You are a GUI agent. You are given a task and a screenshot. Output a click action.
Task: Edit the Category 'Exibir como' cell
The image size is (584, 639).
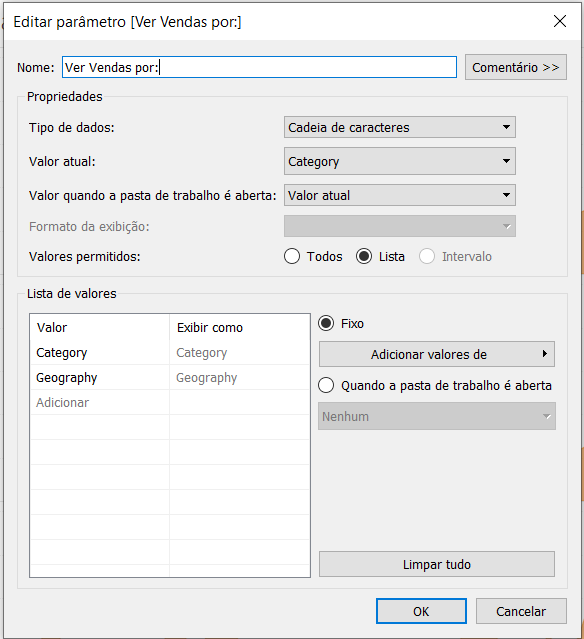click(239, 353)
